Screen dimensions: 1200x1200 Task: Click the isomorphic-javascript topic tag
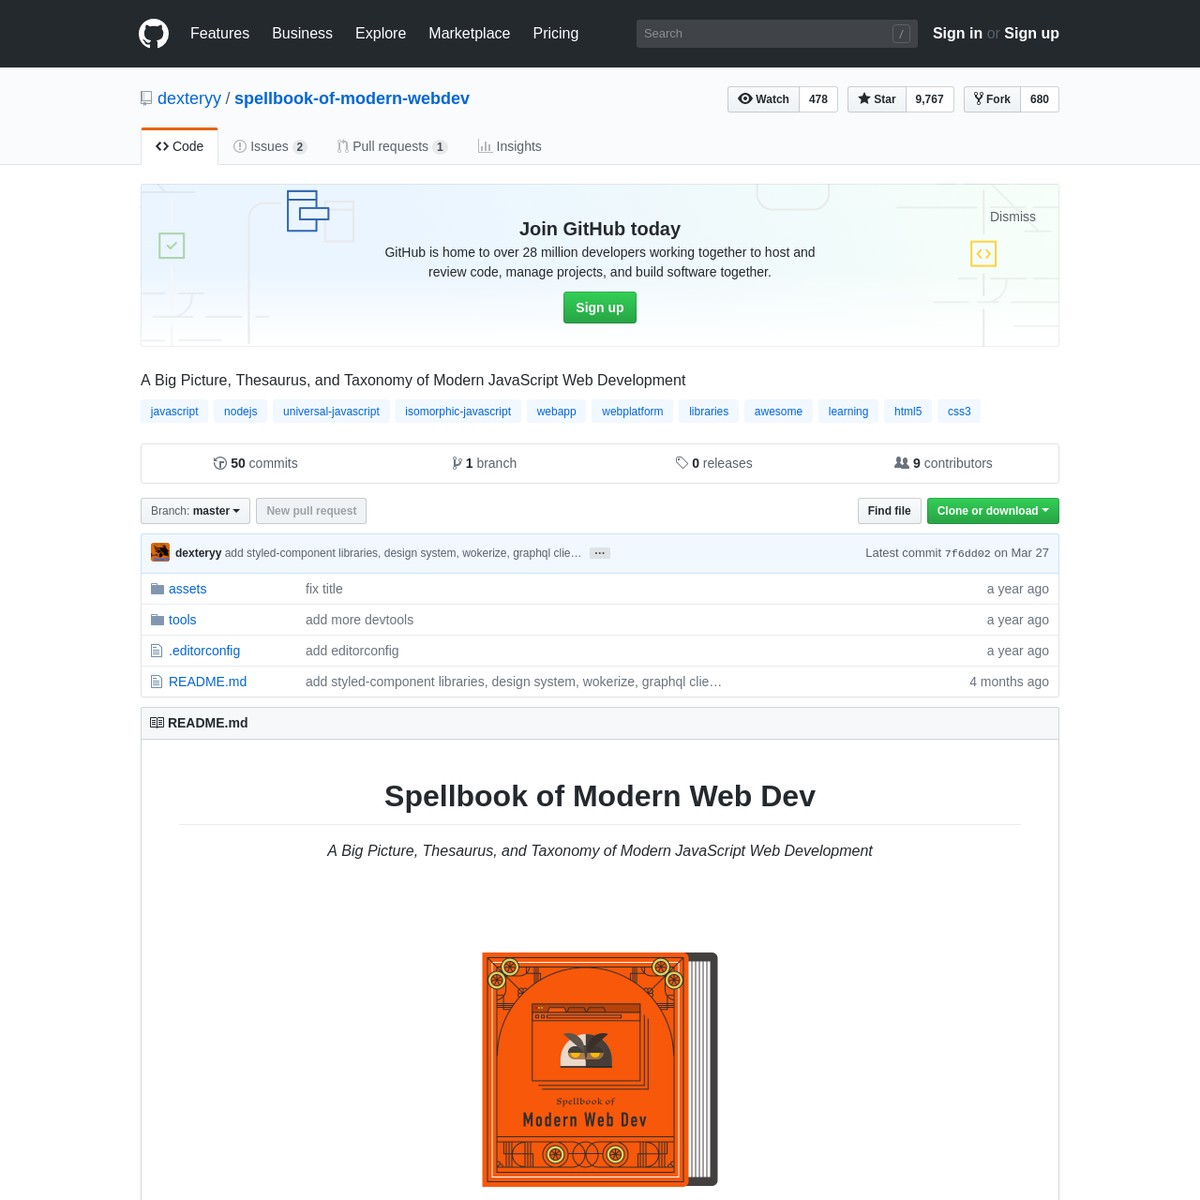click(458, 412)
